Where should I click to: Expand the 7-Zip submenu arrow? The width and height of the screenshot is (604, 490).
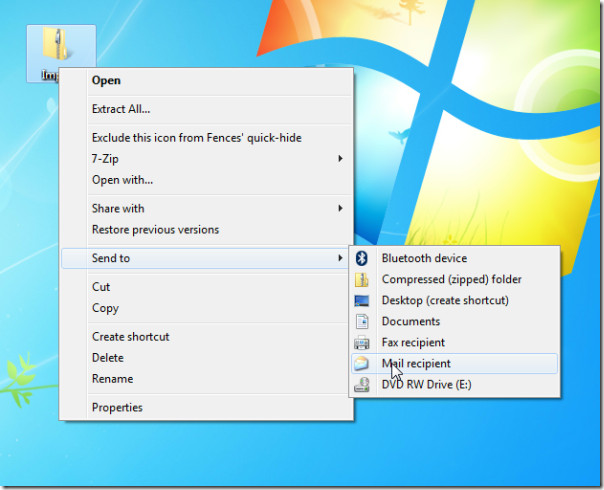(340, 159)
